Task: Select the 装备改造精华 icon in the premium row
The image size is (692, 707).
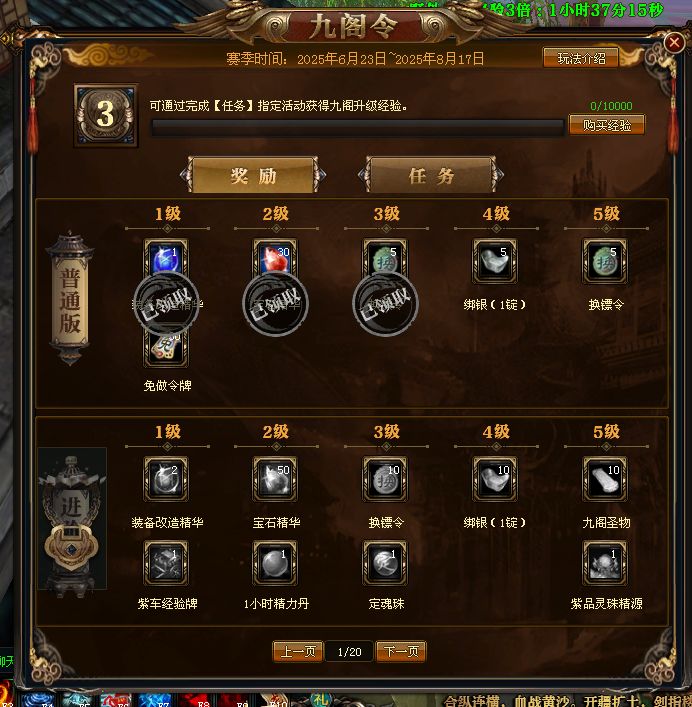Action: pyautogui.click(x=166, y=479)
